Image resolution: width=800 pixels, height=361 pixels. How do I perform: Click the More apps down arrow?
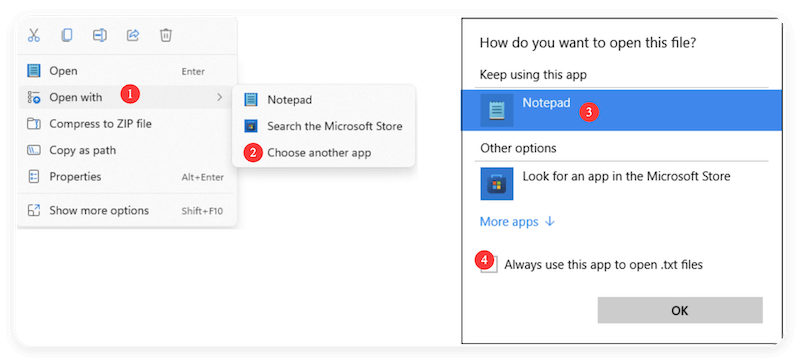[x=550, y=222]
